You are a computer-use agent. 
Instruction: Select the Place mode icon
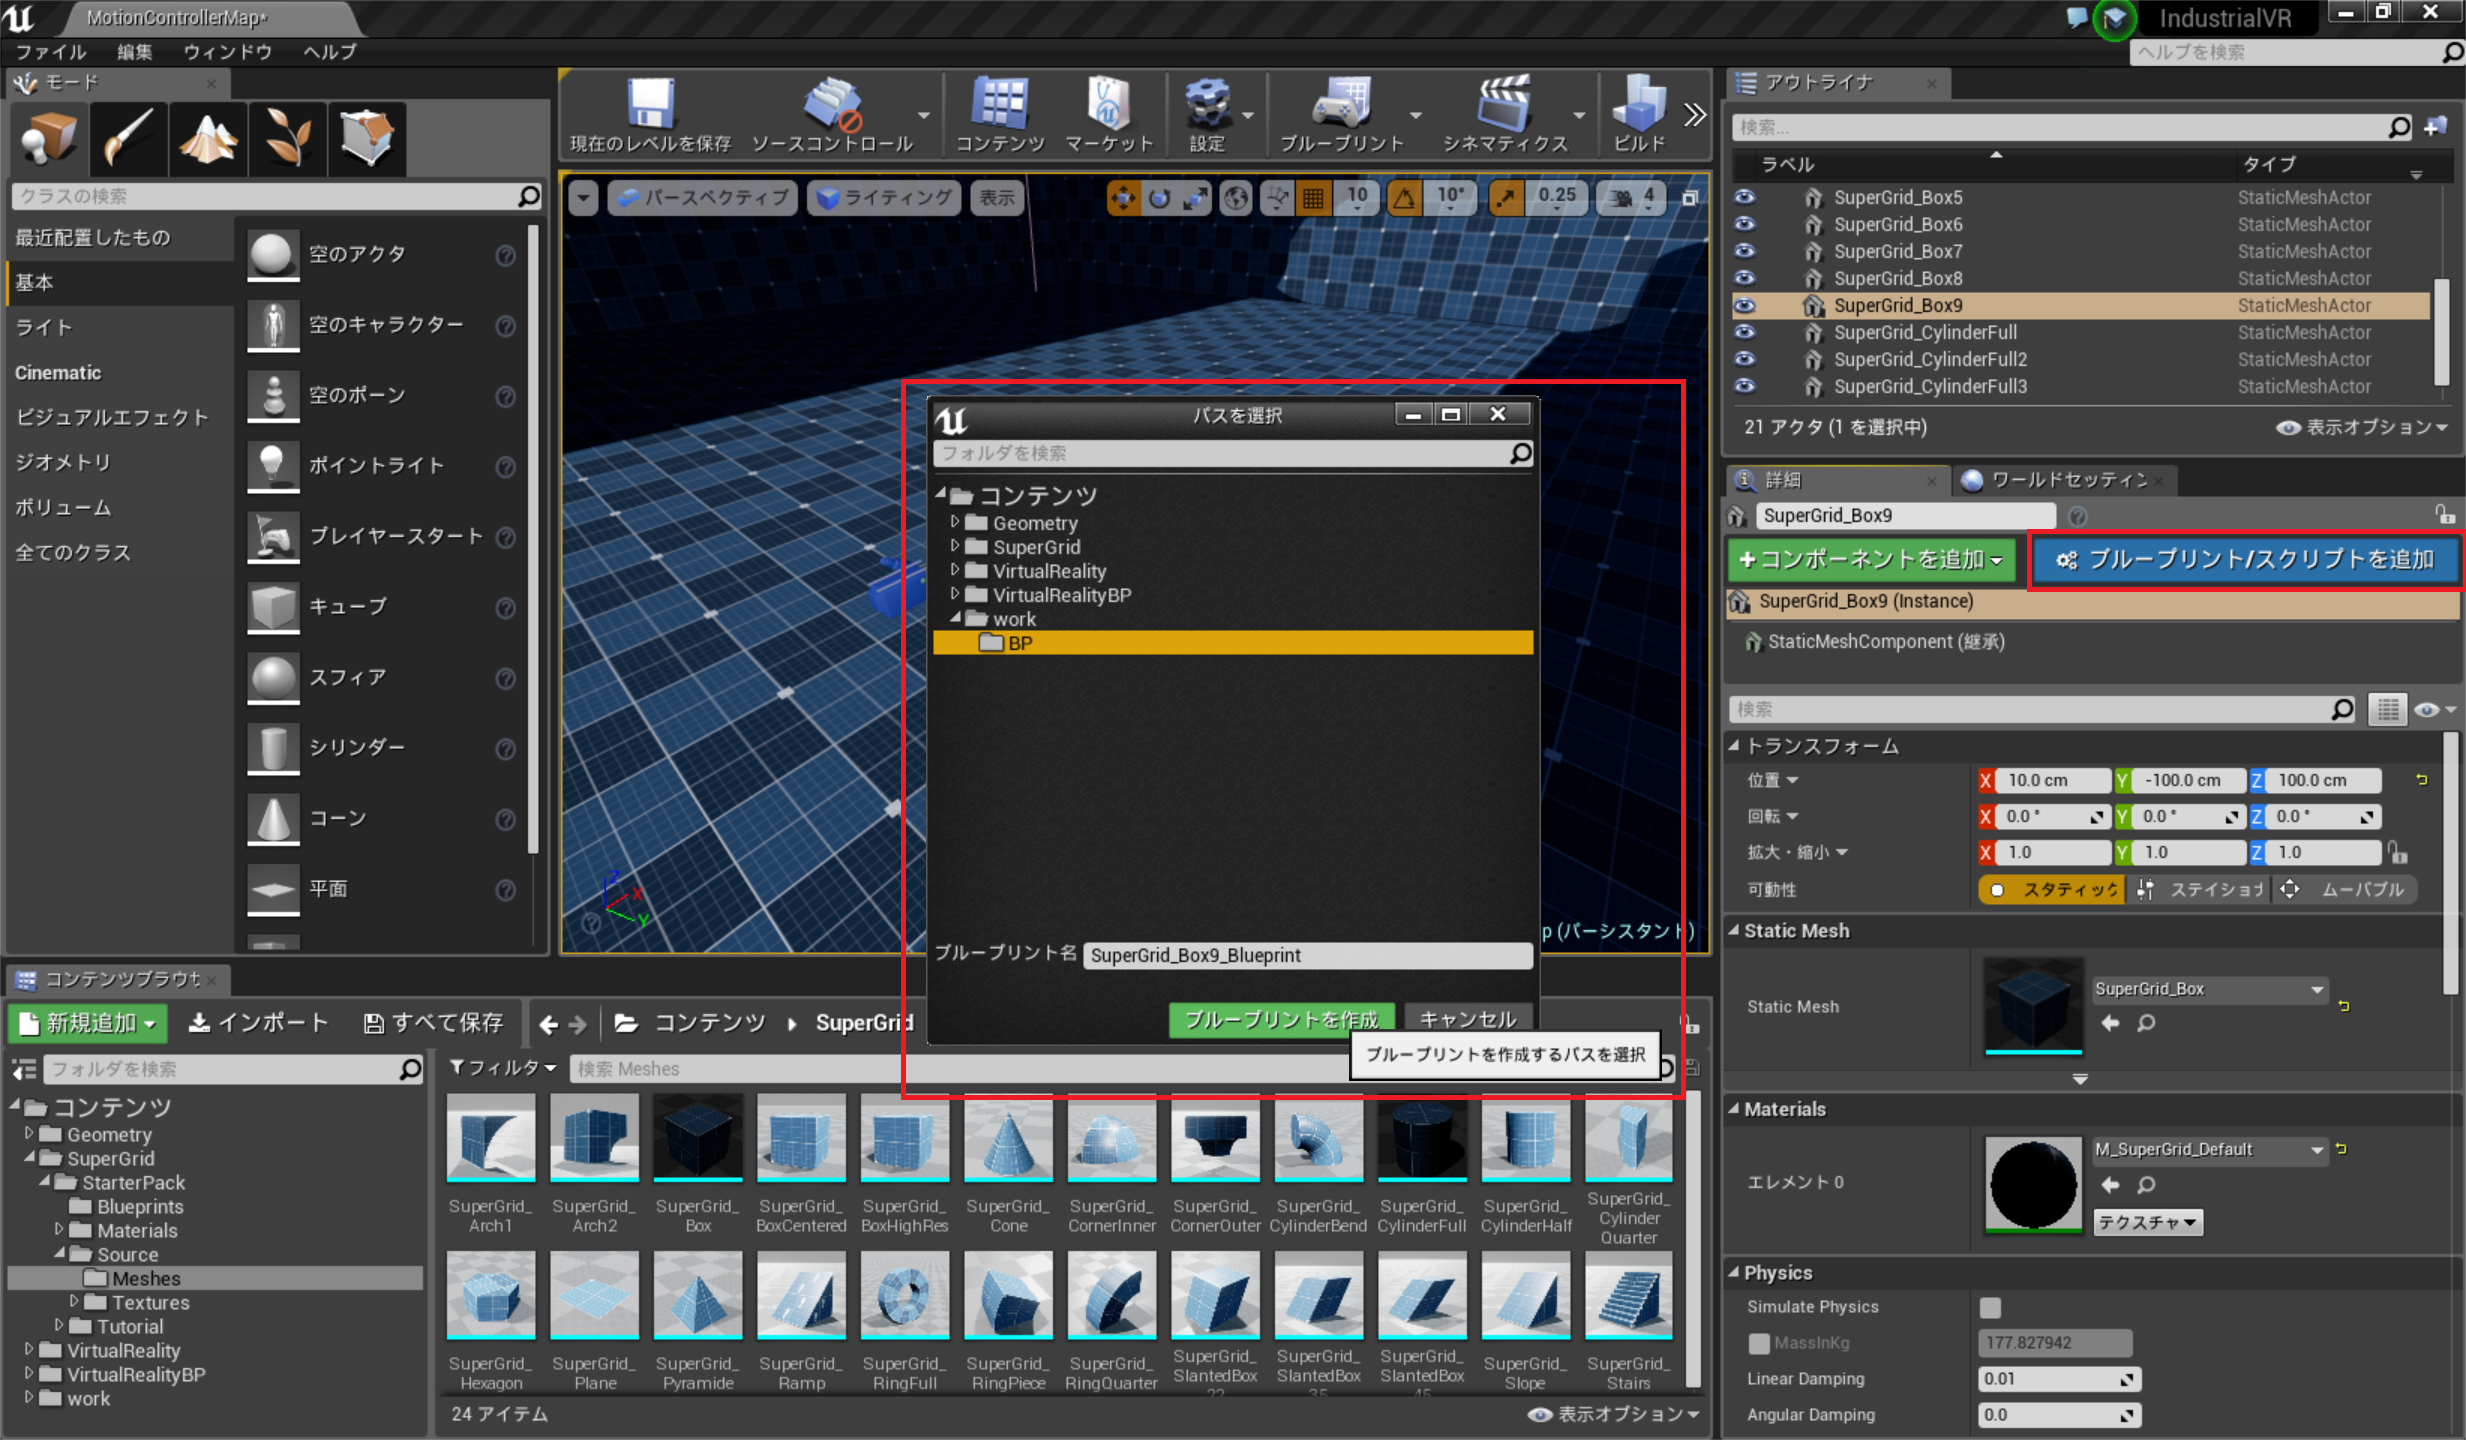49,139
